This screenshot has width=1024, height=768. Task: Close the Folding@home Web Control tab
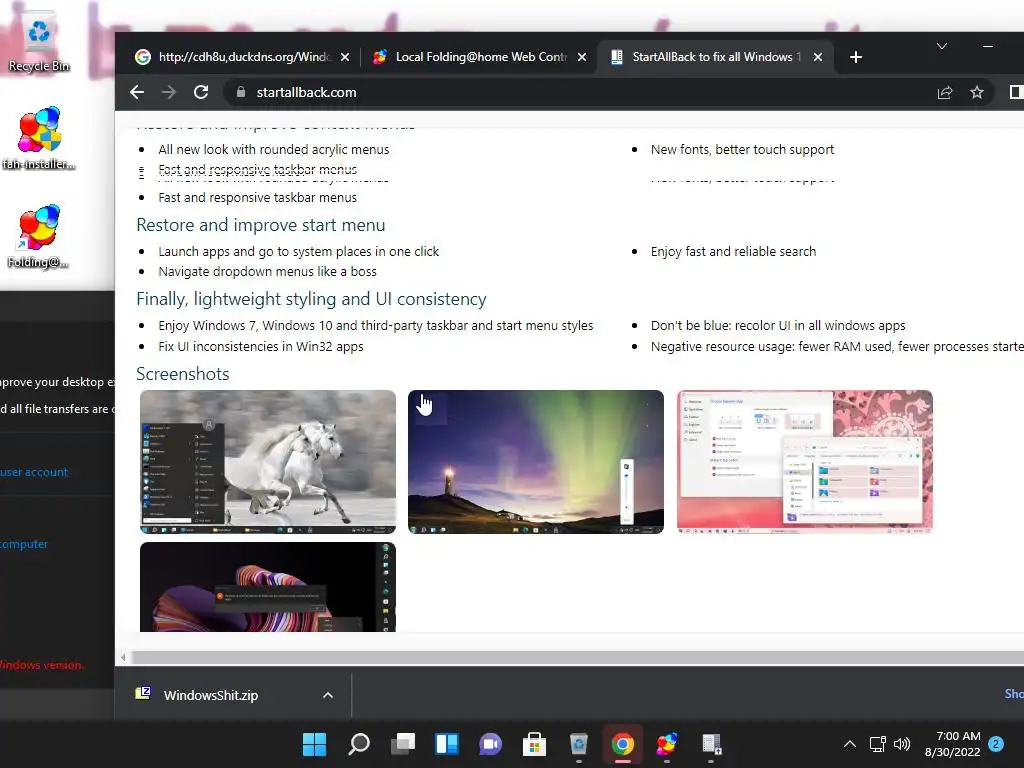tap(582, 57)
